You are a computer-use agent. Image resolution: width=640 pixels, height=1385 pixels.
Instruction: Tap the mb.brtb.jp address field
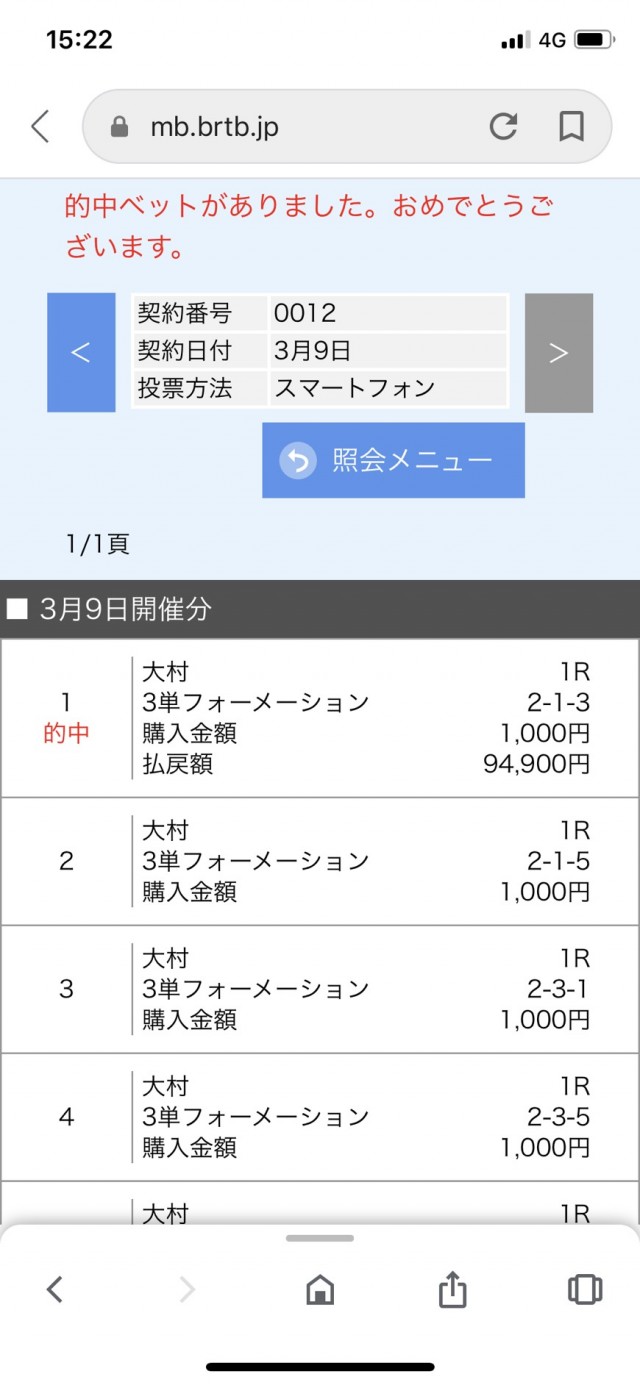point(300,127)
